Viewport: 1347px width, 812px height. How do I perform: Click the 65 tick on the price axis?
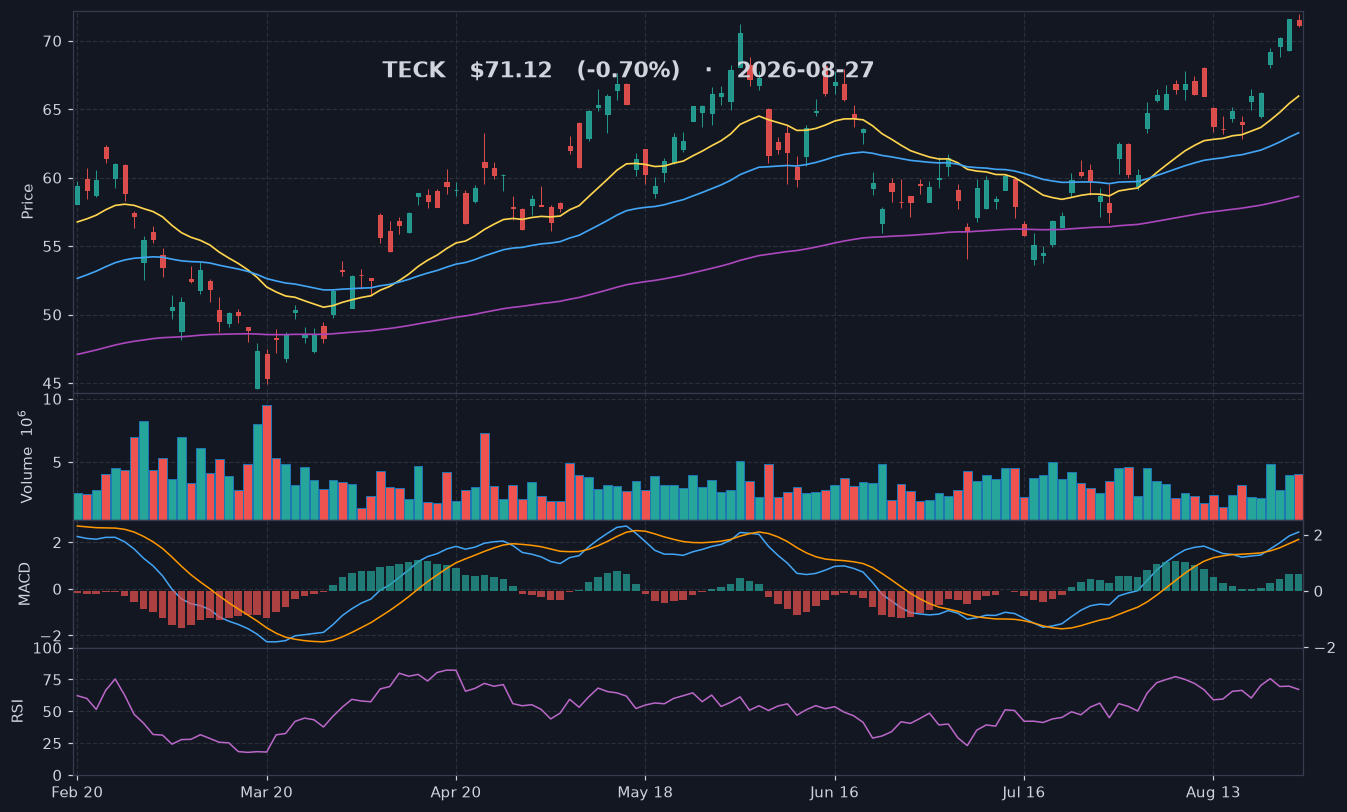pos(52,110)
